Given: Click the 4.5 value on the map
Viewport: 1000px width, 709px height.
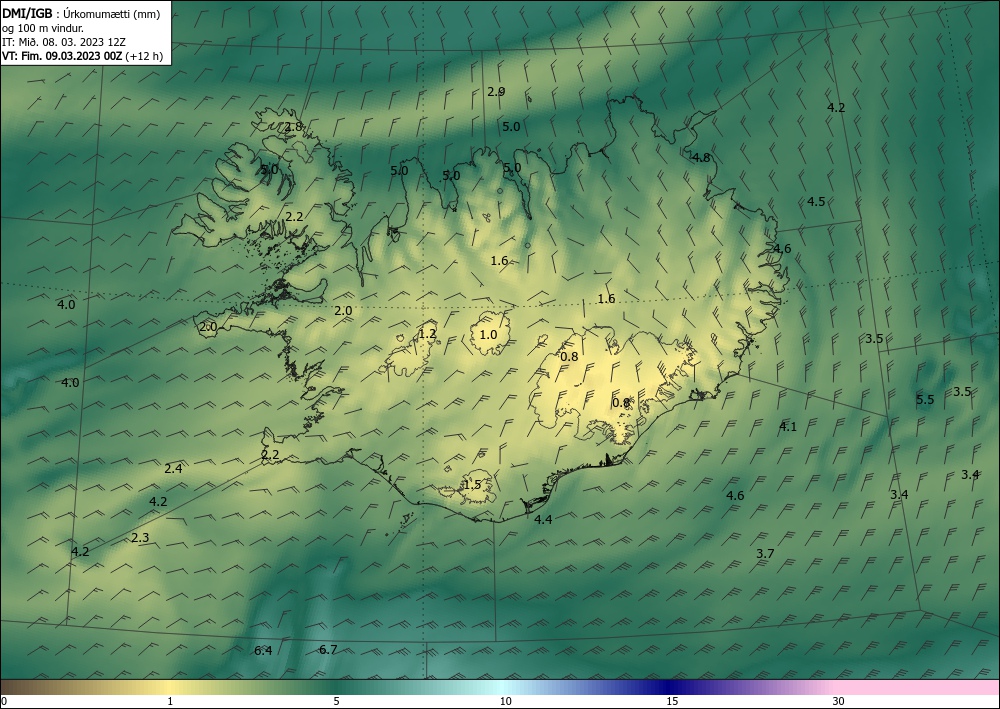Looking at the screenshot, I should pos(816,201).
